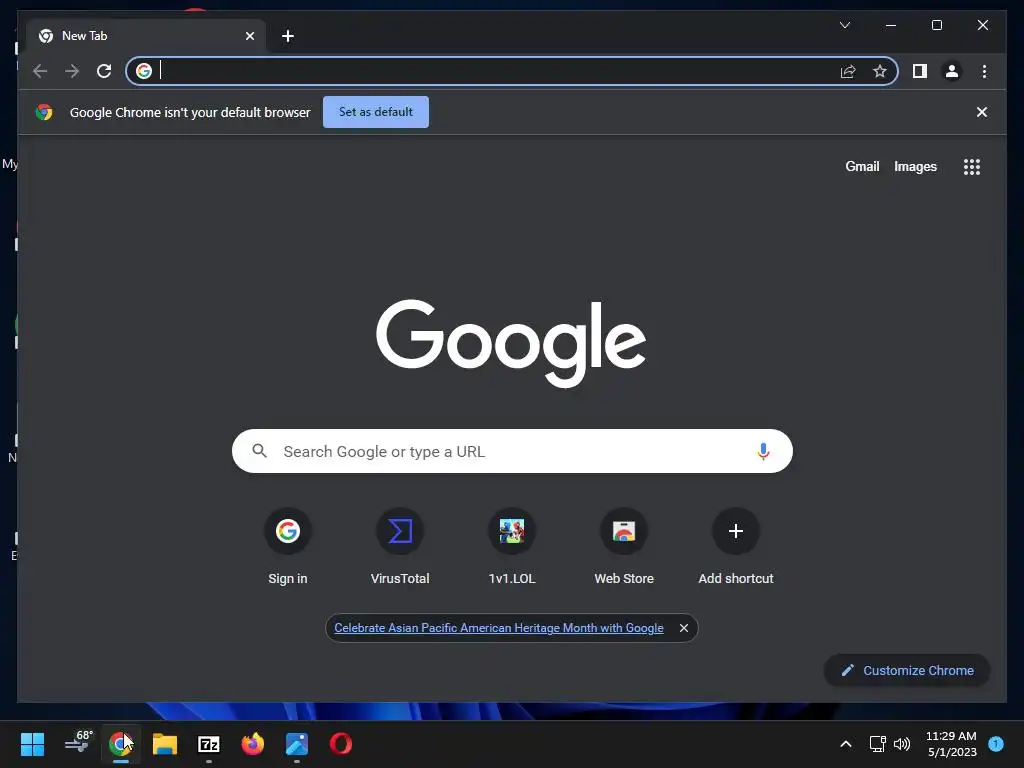Open volume control in tray
This screenshot has height=768, width=1024.
902,744
